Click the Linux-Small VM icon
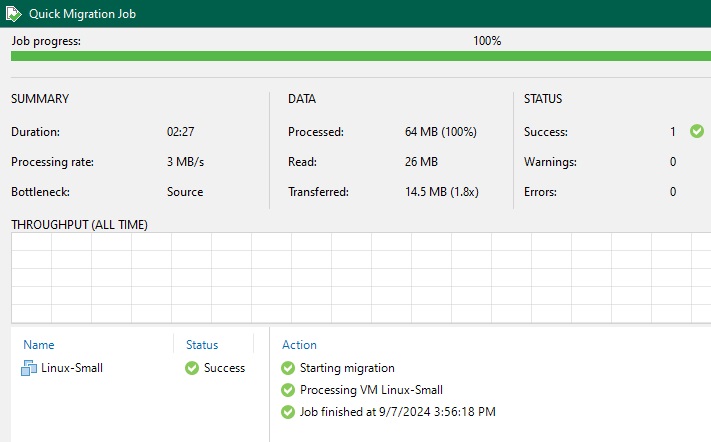This screenshot has height=442, width=711. [28, 368]
